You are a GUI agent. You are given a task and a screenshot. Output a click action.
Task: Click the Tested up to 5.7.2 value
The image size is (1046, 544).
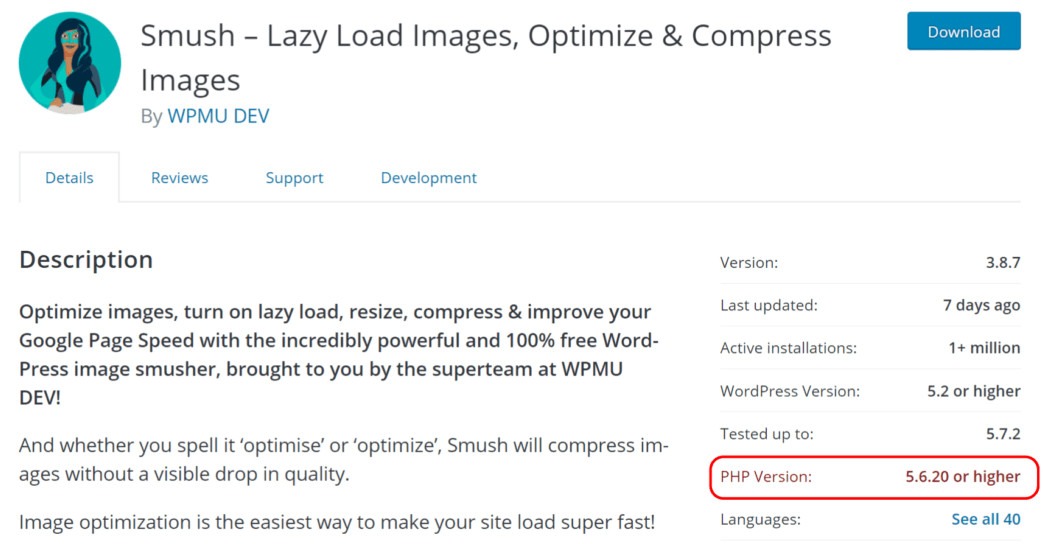pos(1003,434)
